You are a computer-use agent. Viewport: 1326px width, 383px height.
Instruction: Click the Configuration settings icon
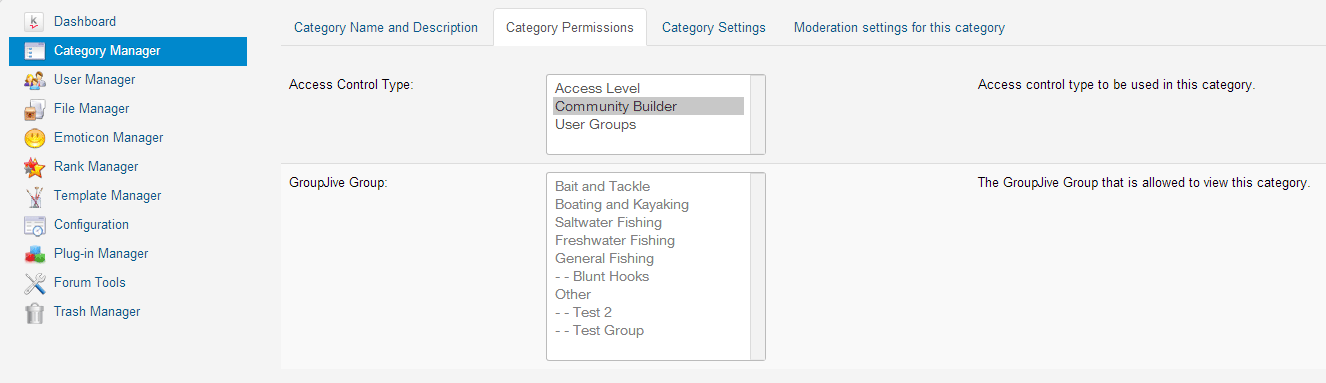35,224
